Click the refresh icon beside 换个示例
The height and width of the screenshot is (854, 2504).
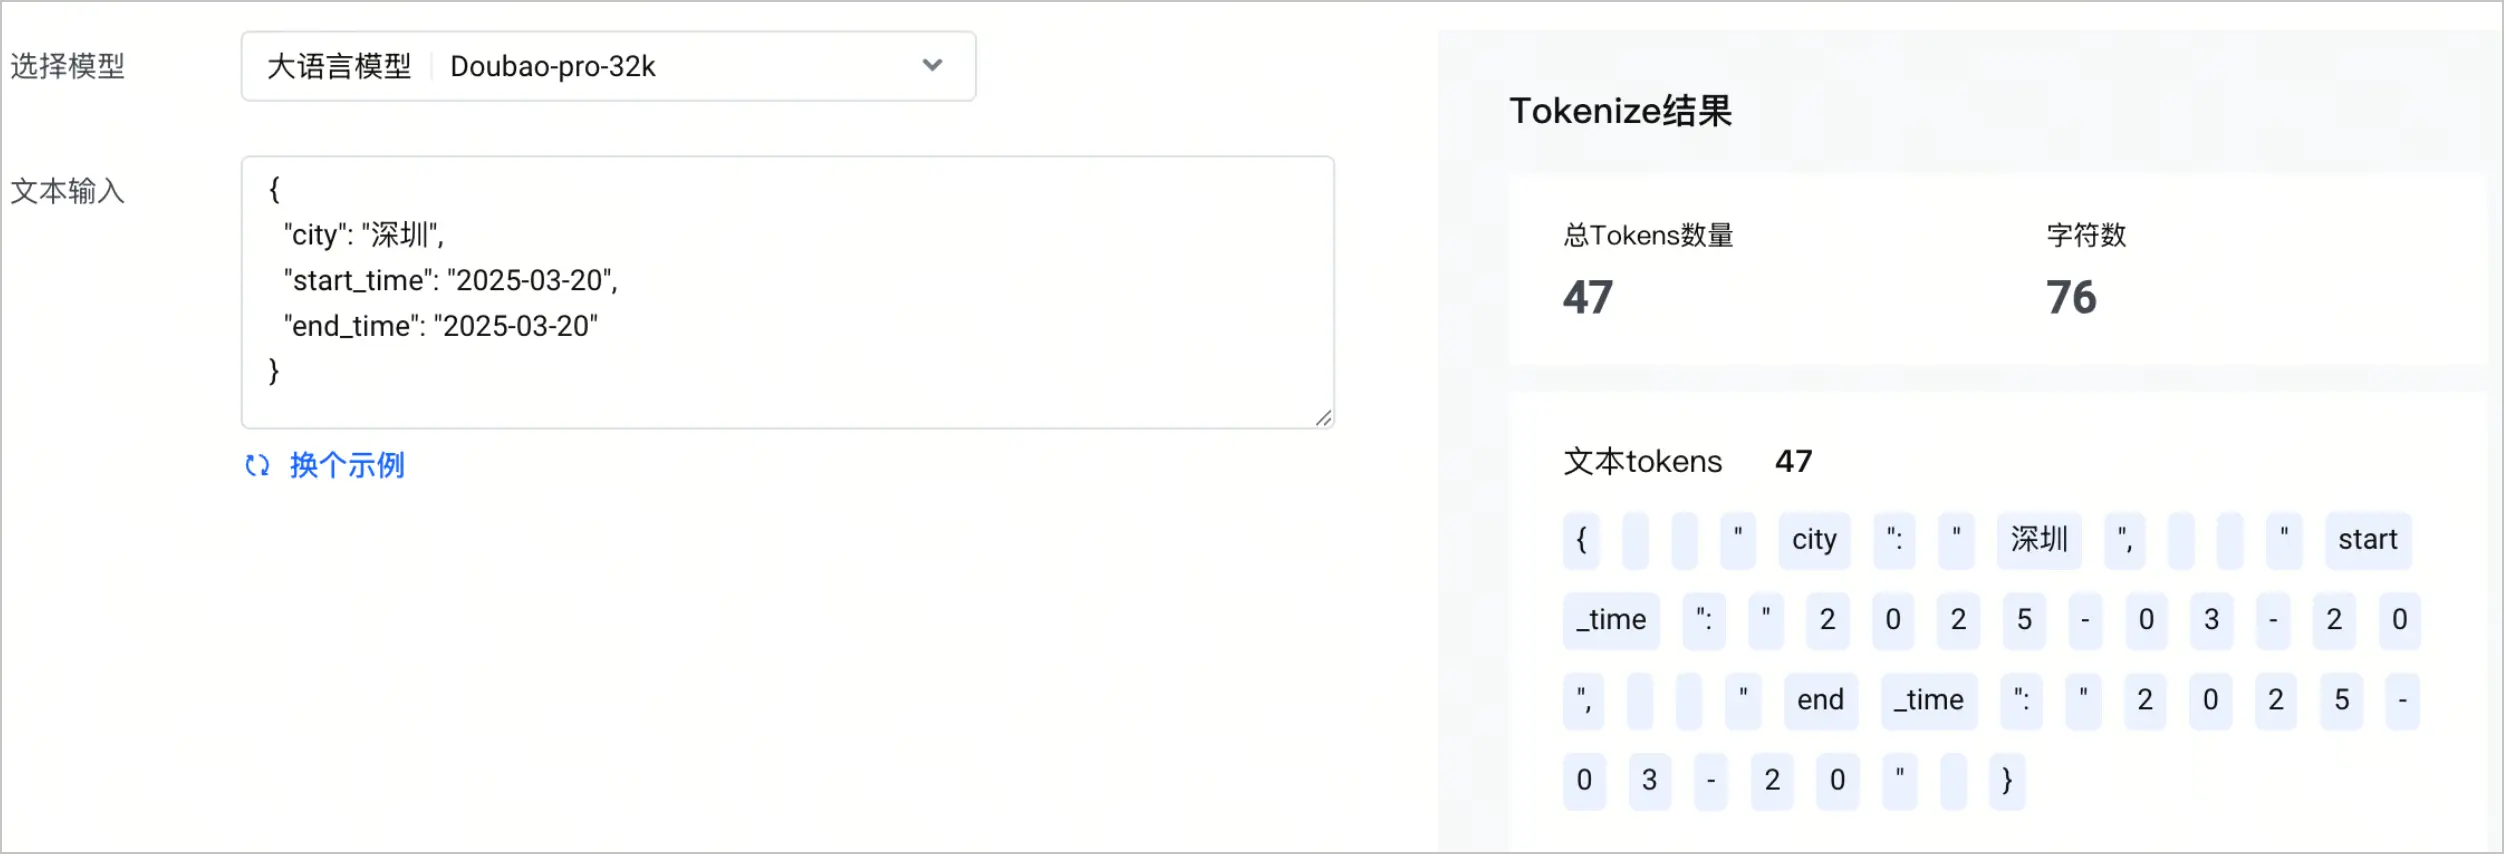tap(257, 465)
